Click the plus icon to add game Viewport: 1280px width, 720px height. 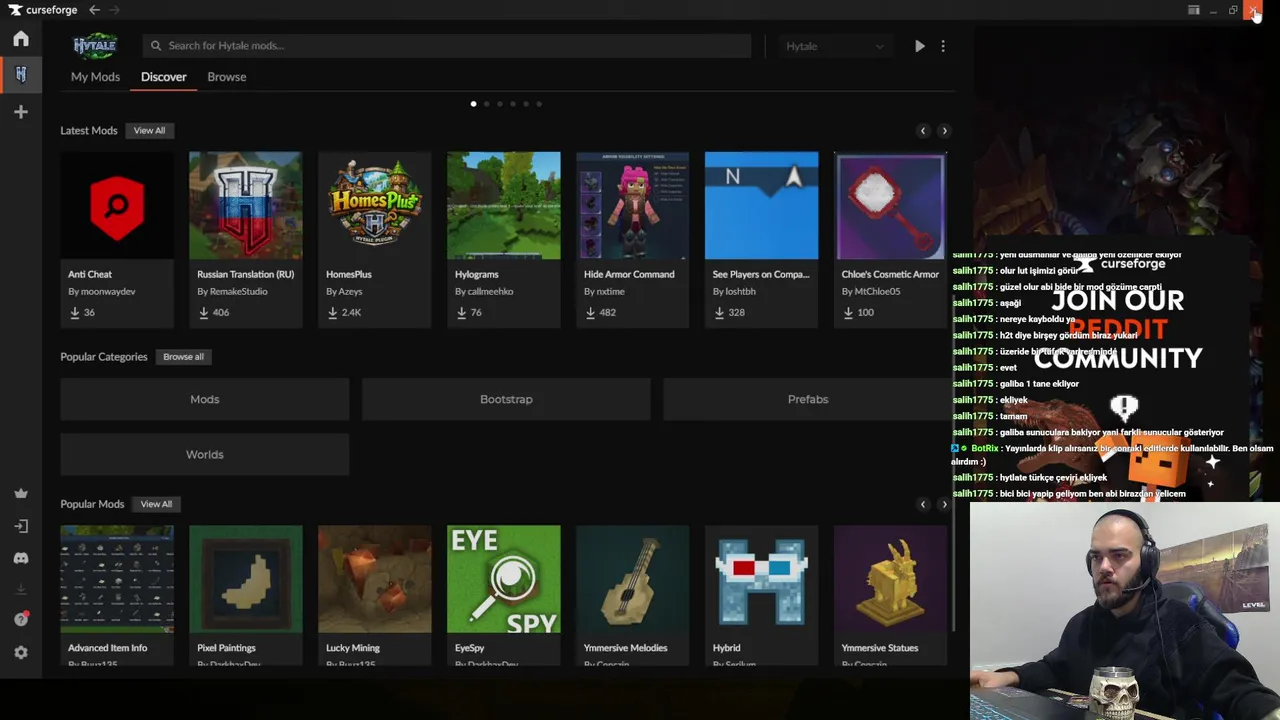(x=21, y=112)
